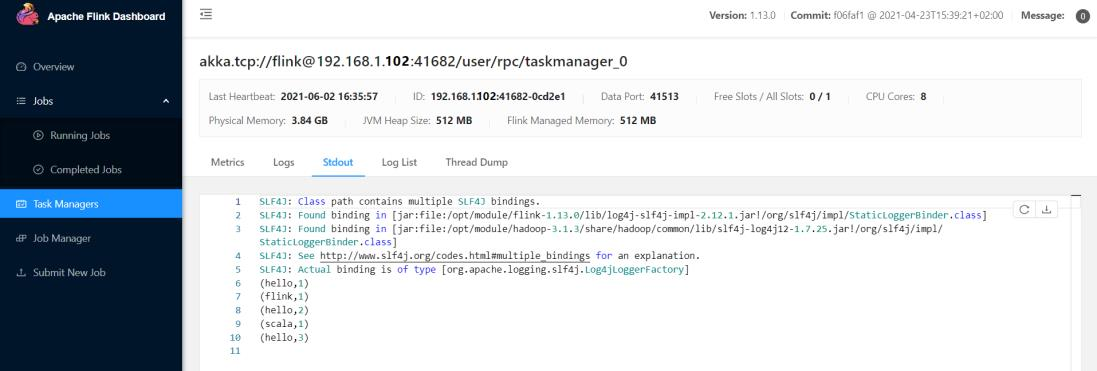Open the Logs tab

coord(283,162)
